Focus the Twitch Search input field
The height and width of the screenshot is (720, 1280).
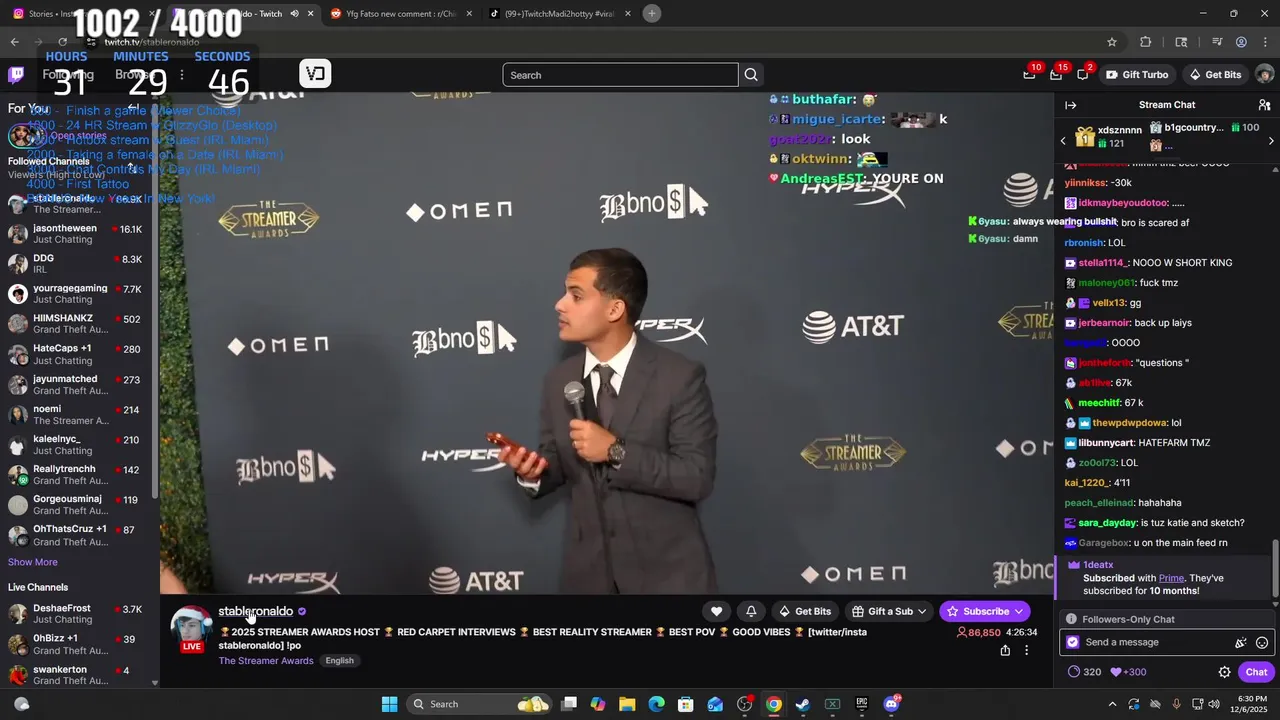[620, 75]
